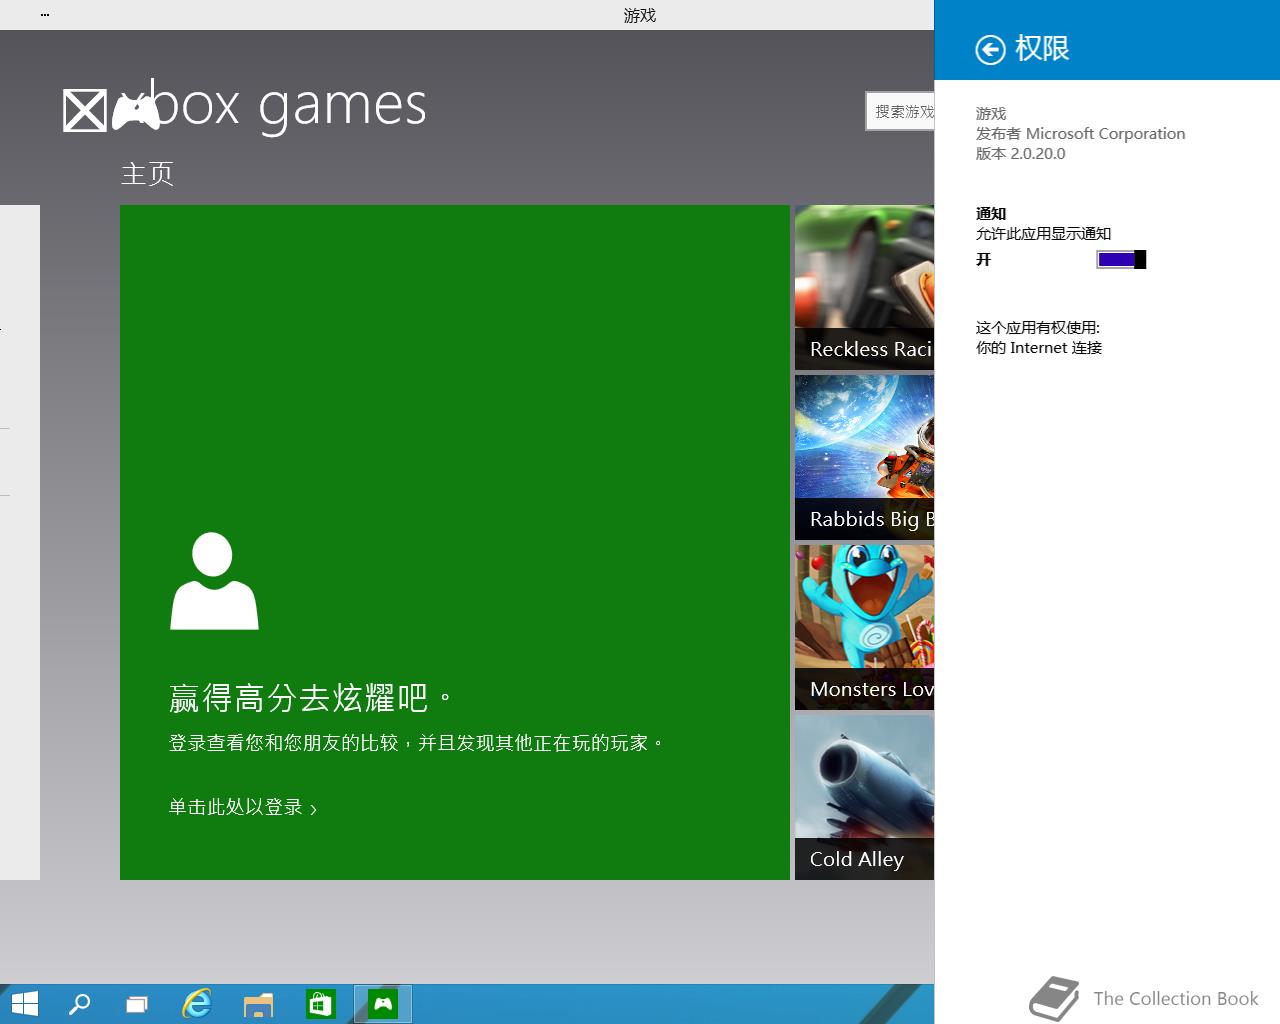
Task: Click the 版本 2.0.20.0 version text
Action: click(1020, 154)
